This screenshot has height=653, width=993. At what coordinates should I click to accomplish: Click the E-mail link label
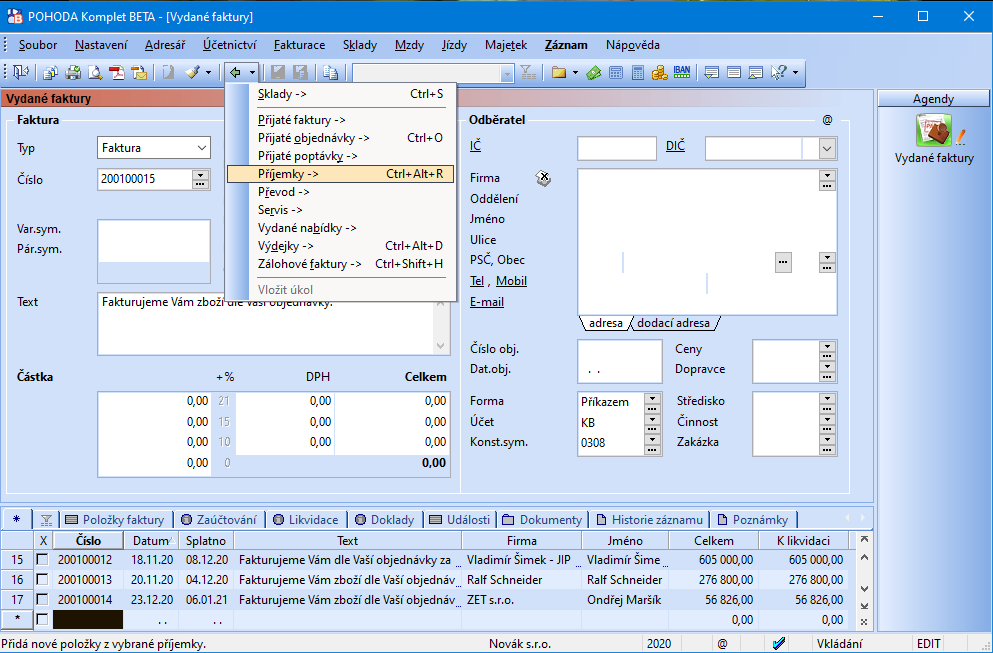click(487, 302)
